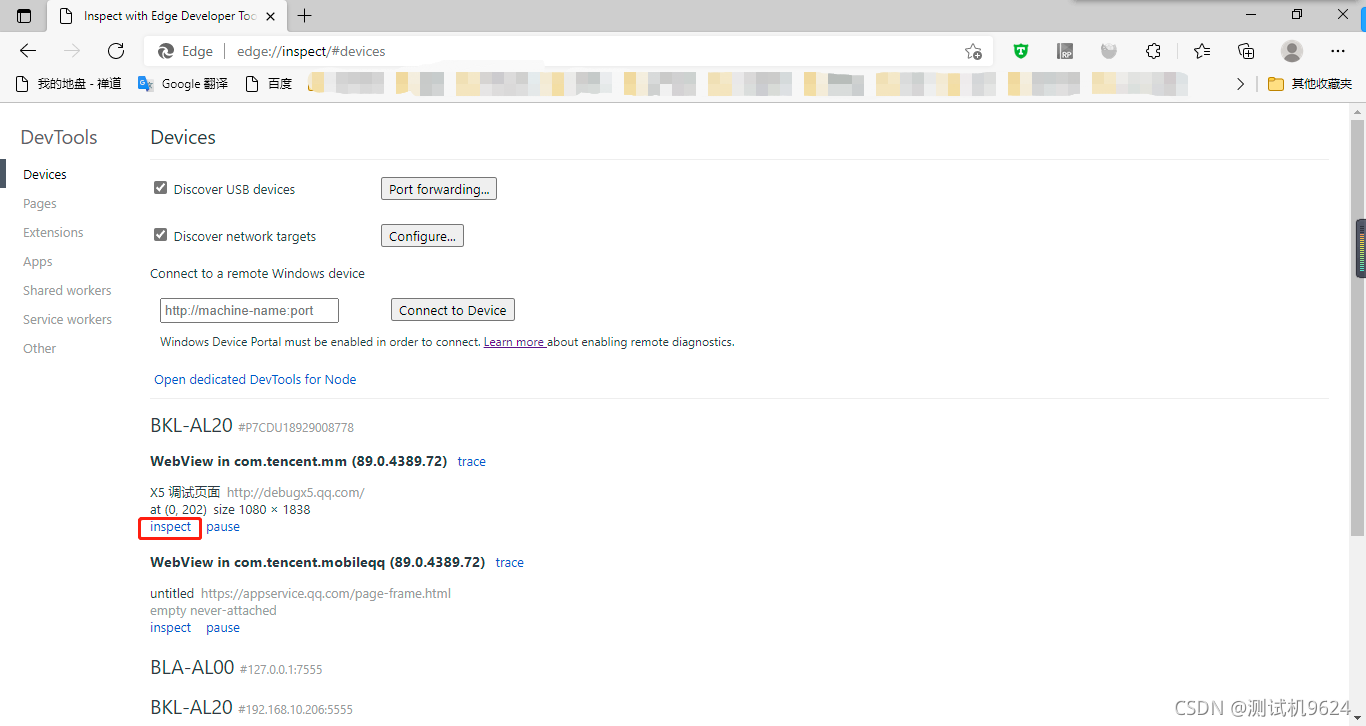The width and height of the screenshot is (1366, 726).
Task: Select the Service workers sidebar item
Action: (67, 319)
